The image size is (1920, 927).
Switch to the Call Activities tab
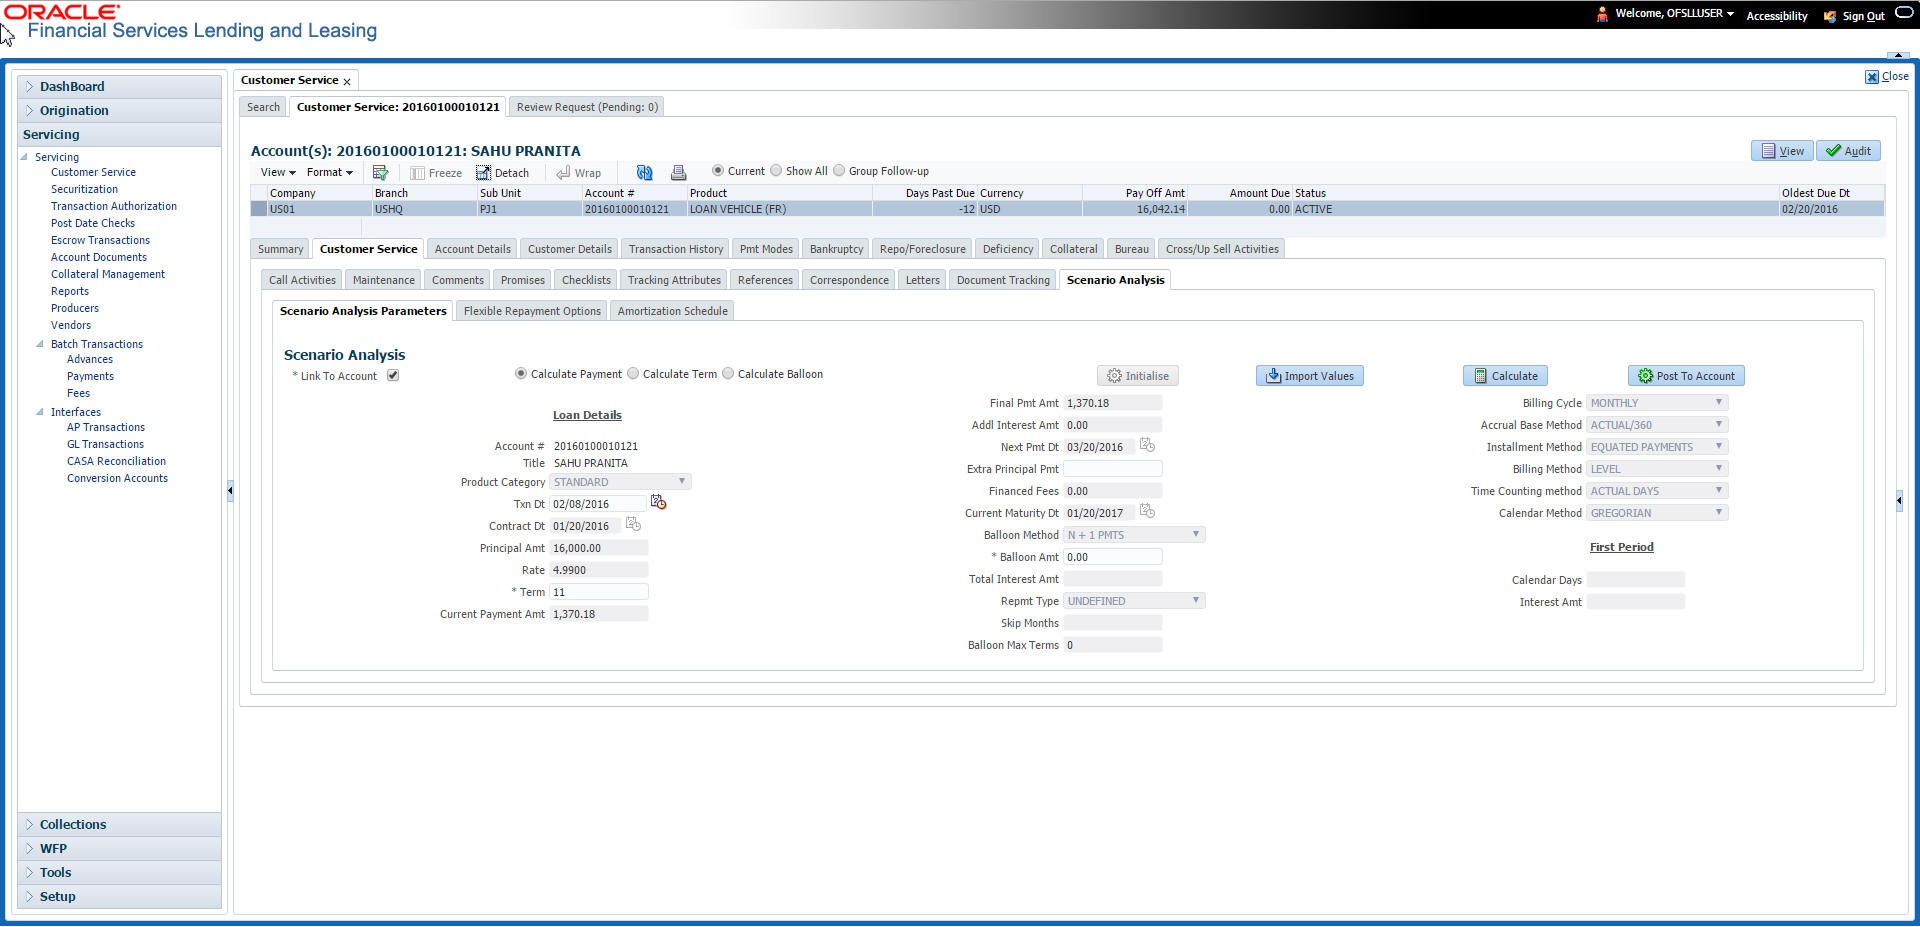[x=302, y=280]
